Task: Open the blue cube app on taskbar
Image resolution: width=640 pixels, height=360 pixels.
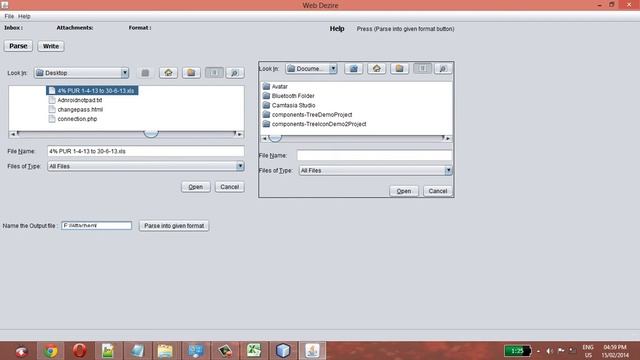Action: [283, 351]
